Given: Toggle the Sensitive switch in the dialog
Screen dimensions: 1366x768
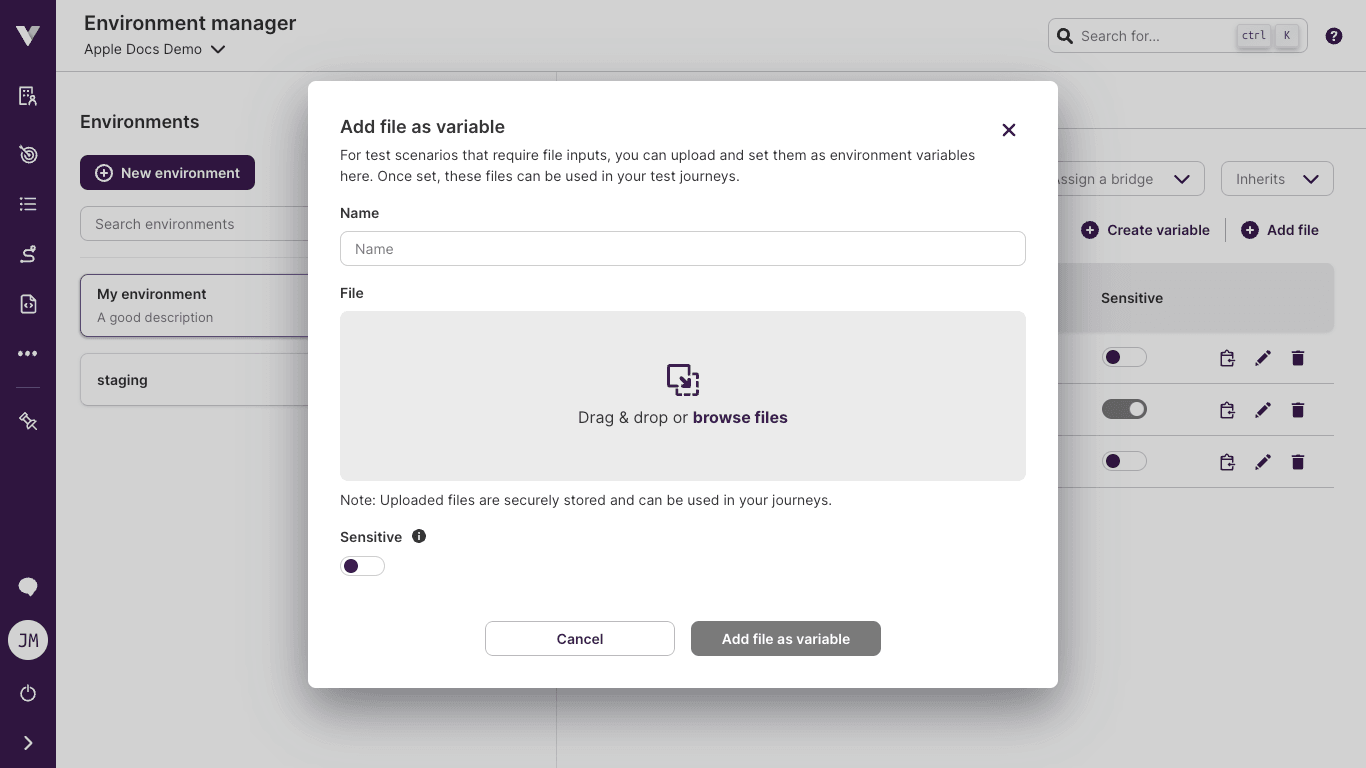Looking at the screenshot, I should pyautogui.click(x=362, y=566).
